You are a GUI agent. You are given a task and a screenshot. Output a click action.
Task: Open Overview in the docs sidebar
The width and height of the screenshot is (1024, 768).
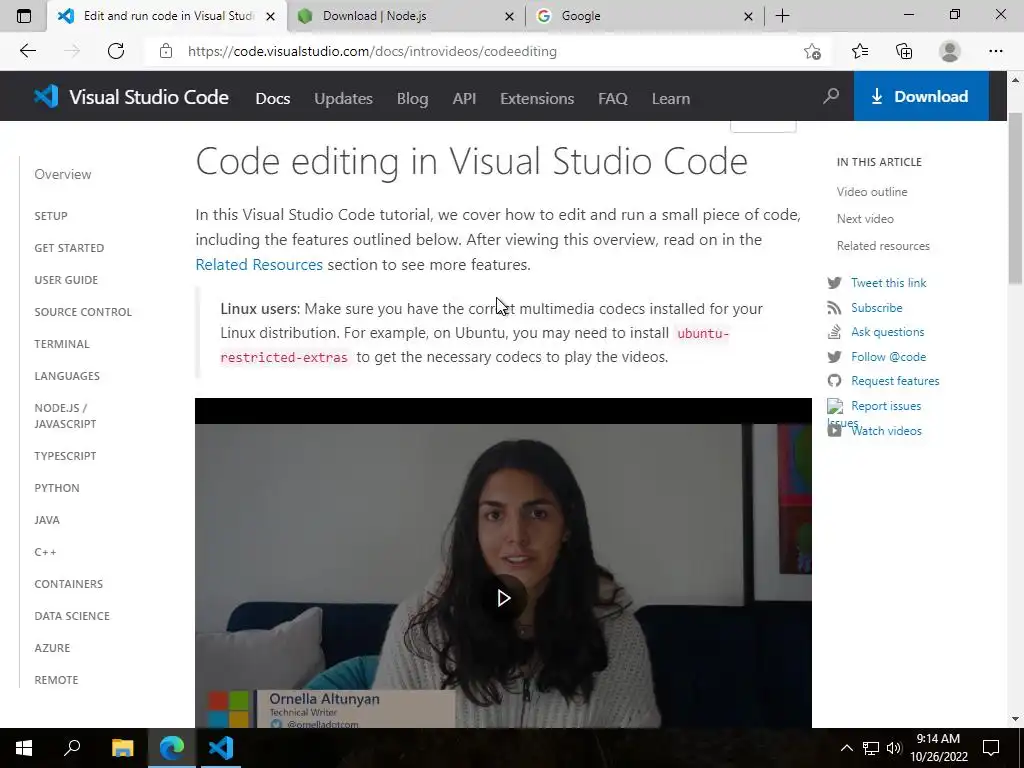63,174
